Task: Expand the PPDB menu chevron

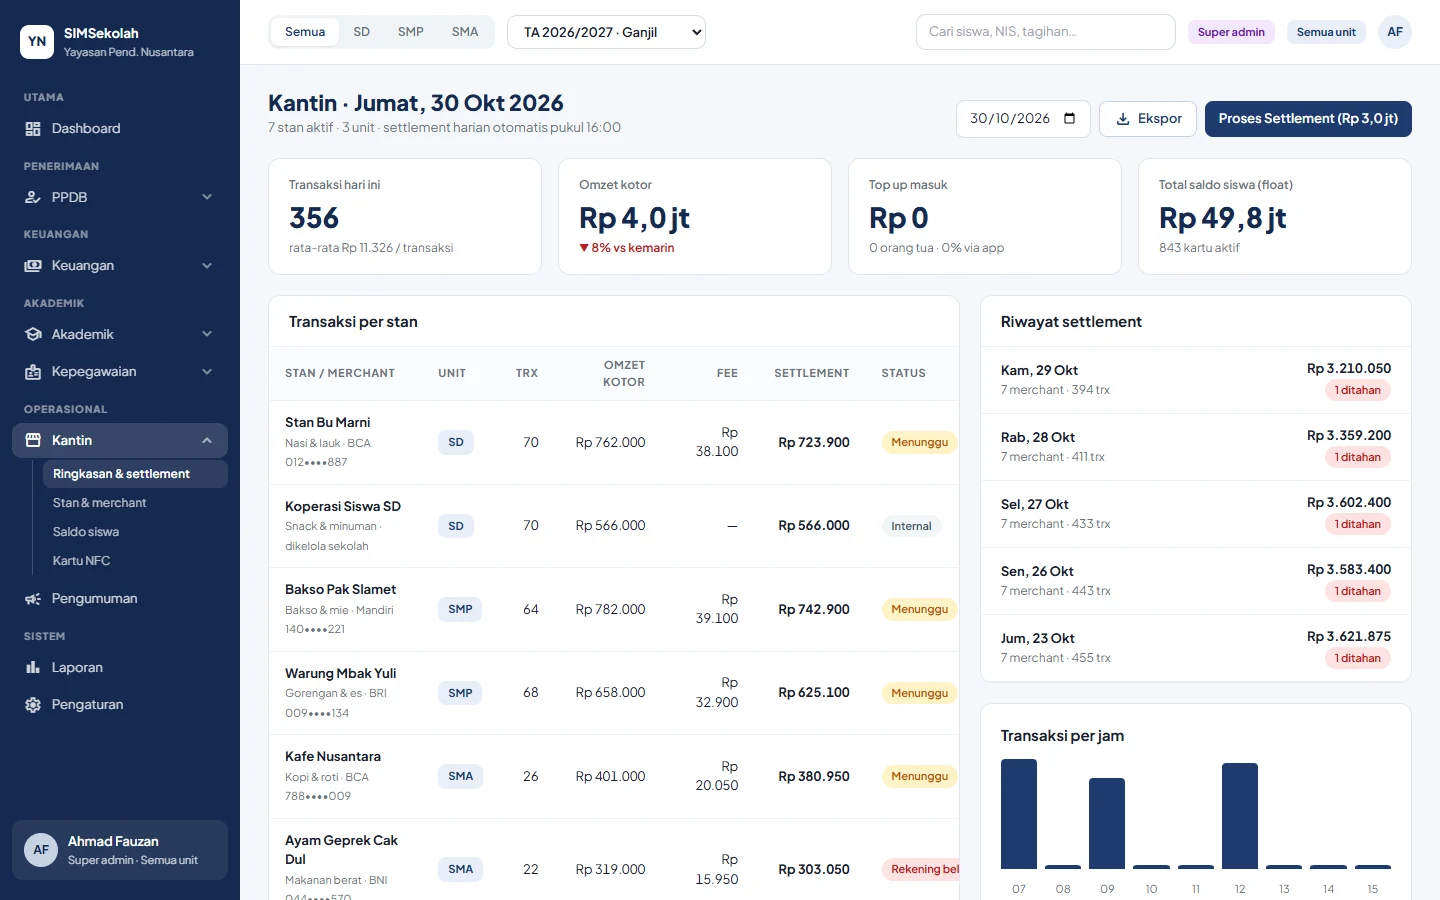Action: pyautogui.click(x=207, y=198)
